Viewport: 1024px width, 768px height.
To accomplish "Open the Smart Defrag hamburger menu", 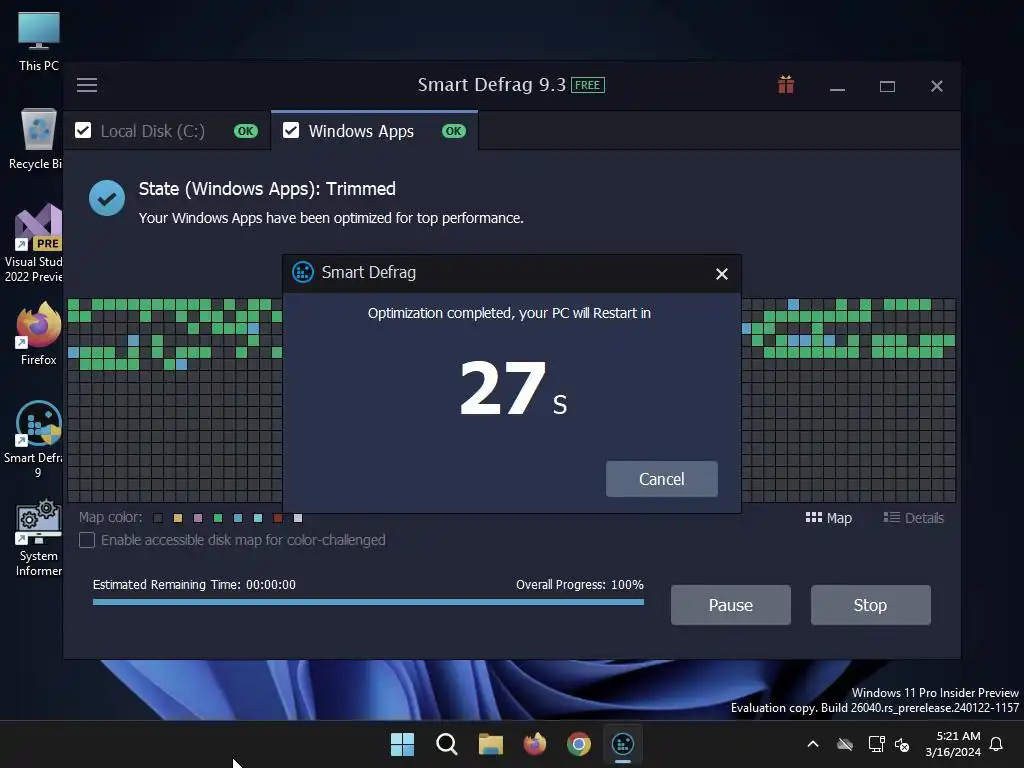I will tap(87, 85).
